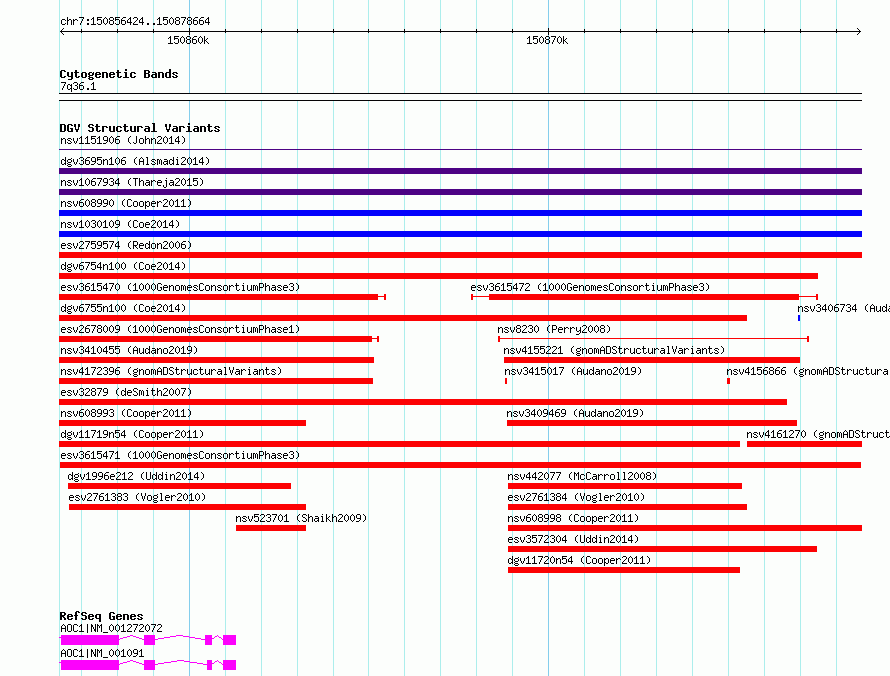The width and height of the screenshot is (890, 676).
Task: Select the nsv3409469 (Audano2019) variant label
Action: 575,413
